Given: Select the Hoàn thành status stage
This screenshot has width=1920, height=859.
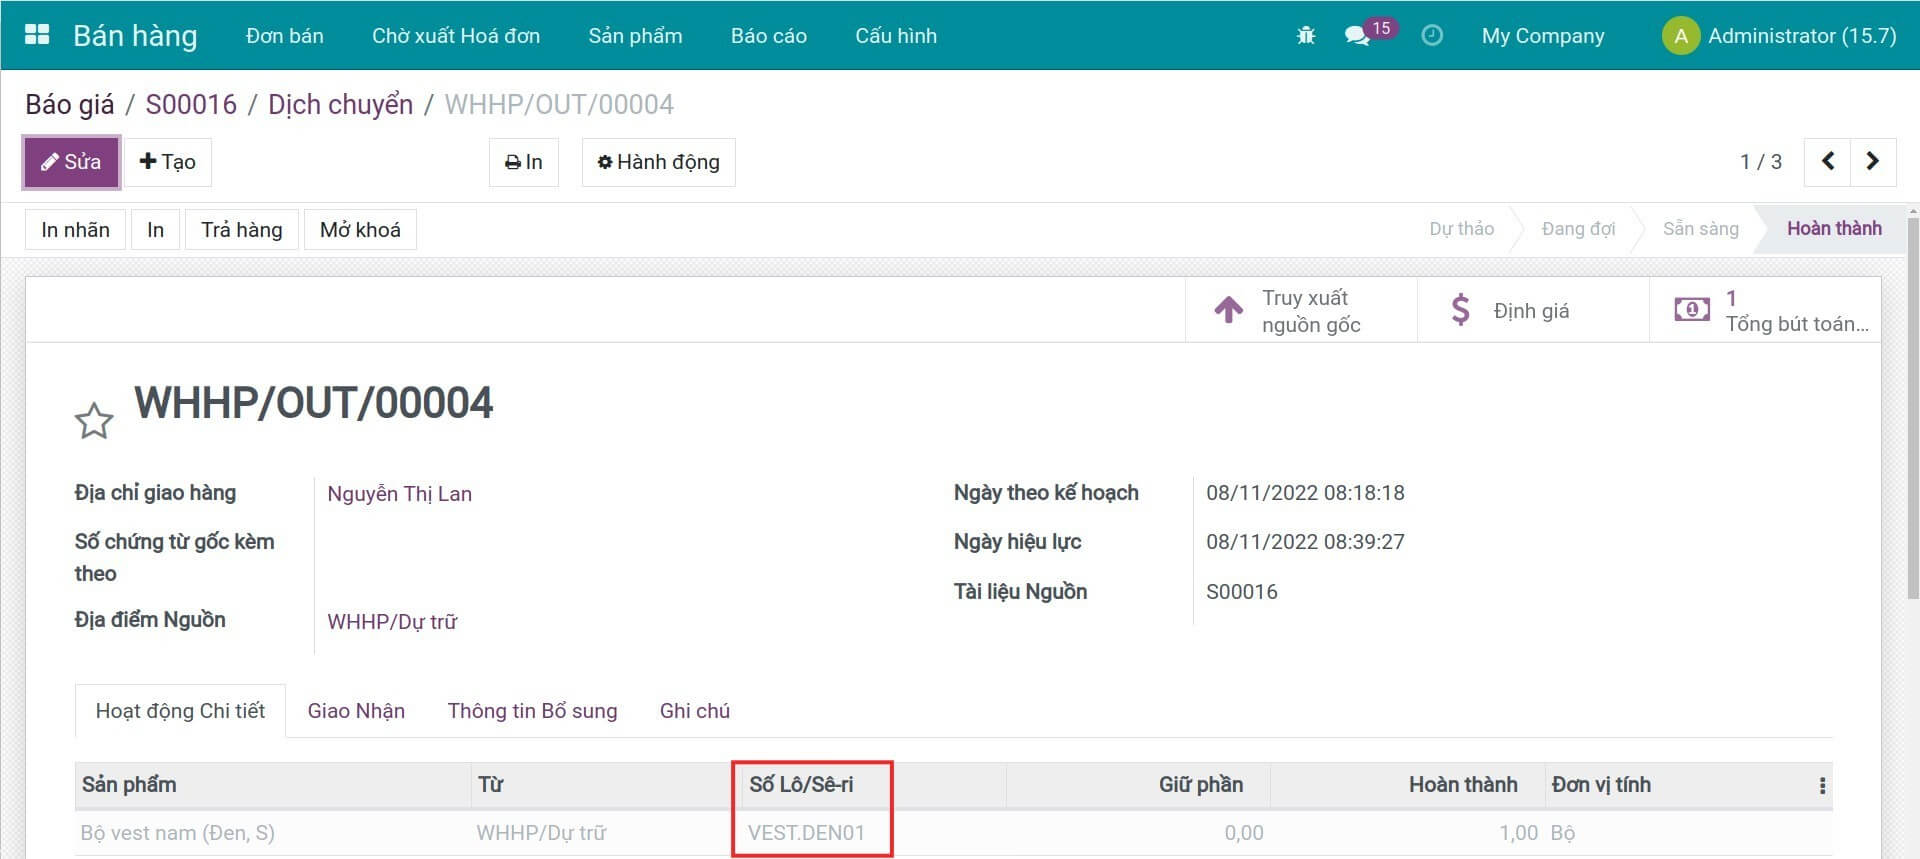Looking at the screenshot, I should (x=1833, y=229).
